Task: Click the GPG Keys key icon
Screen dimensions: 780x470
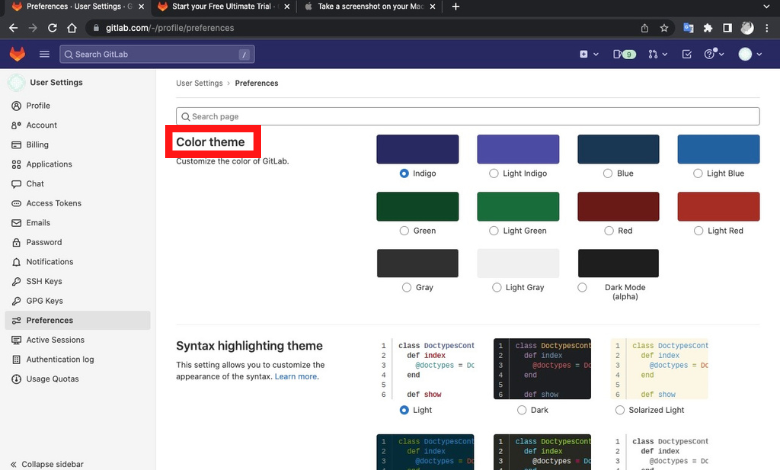Action: [16, 300]
